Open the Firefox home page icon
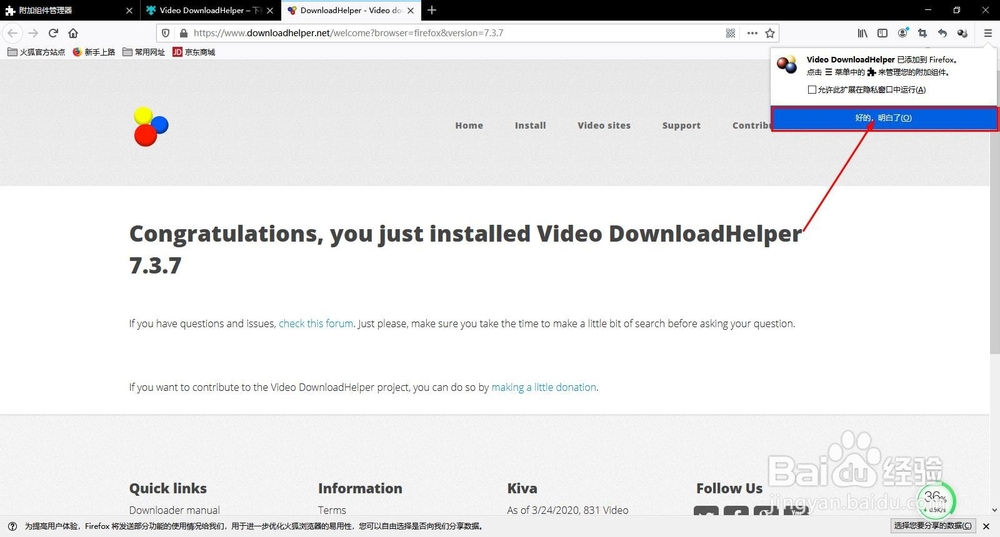The height and width of the screenshot is (537, 1000). click(x=73, y=33)
